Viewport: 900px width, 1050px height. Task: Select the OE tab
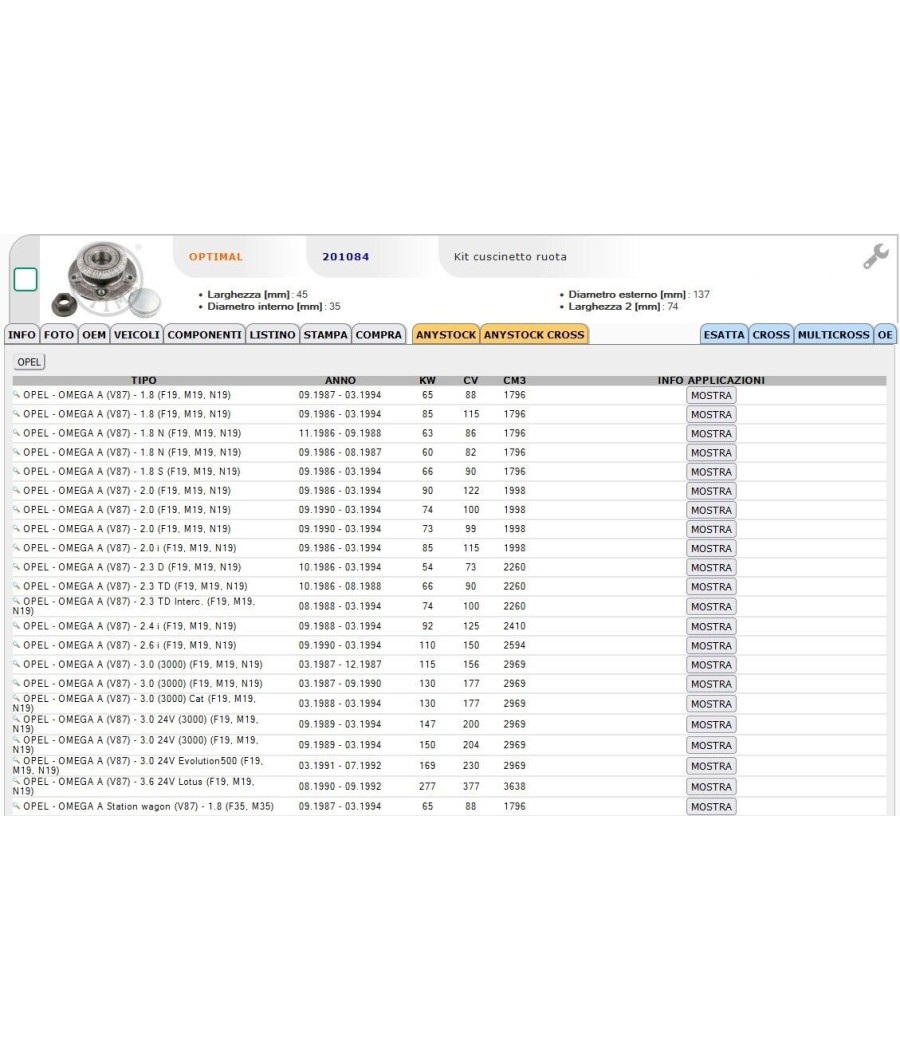click(x=885, y=334)
